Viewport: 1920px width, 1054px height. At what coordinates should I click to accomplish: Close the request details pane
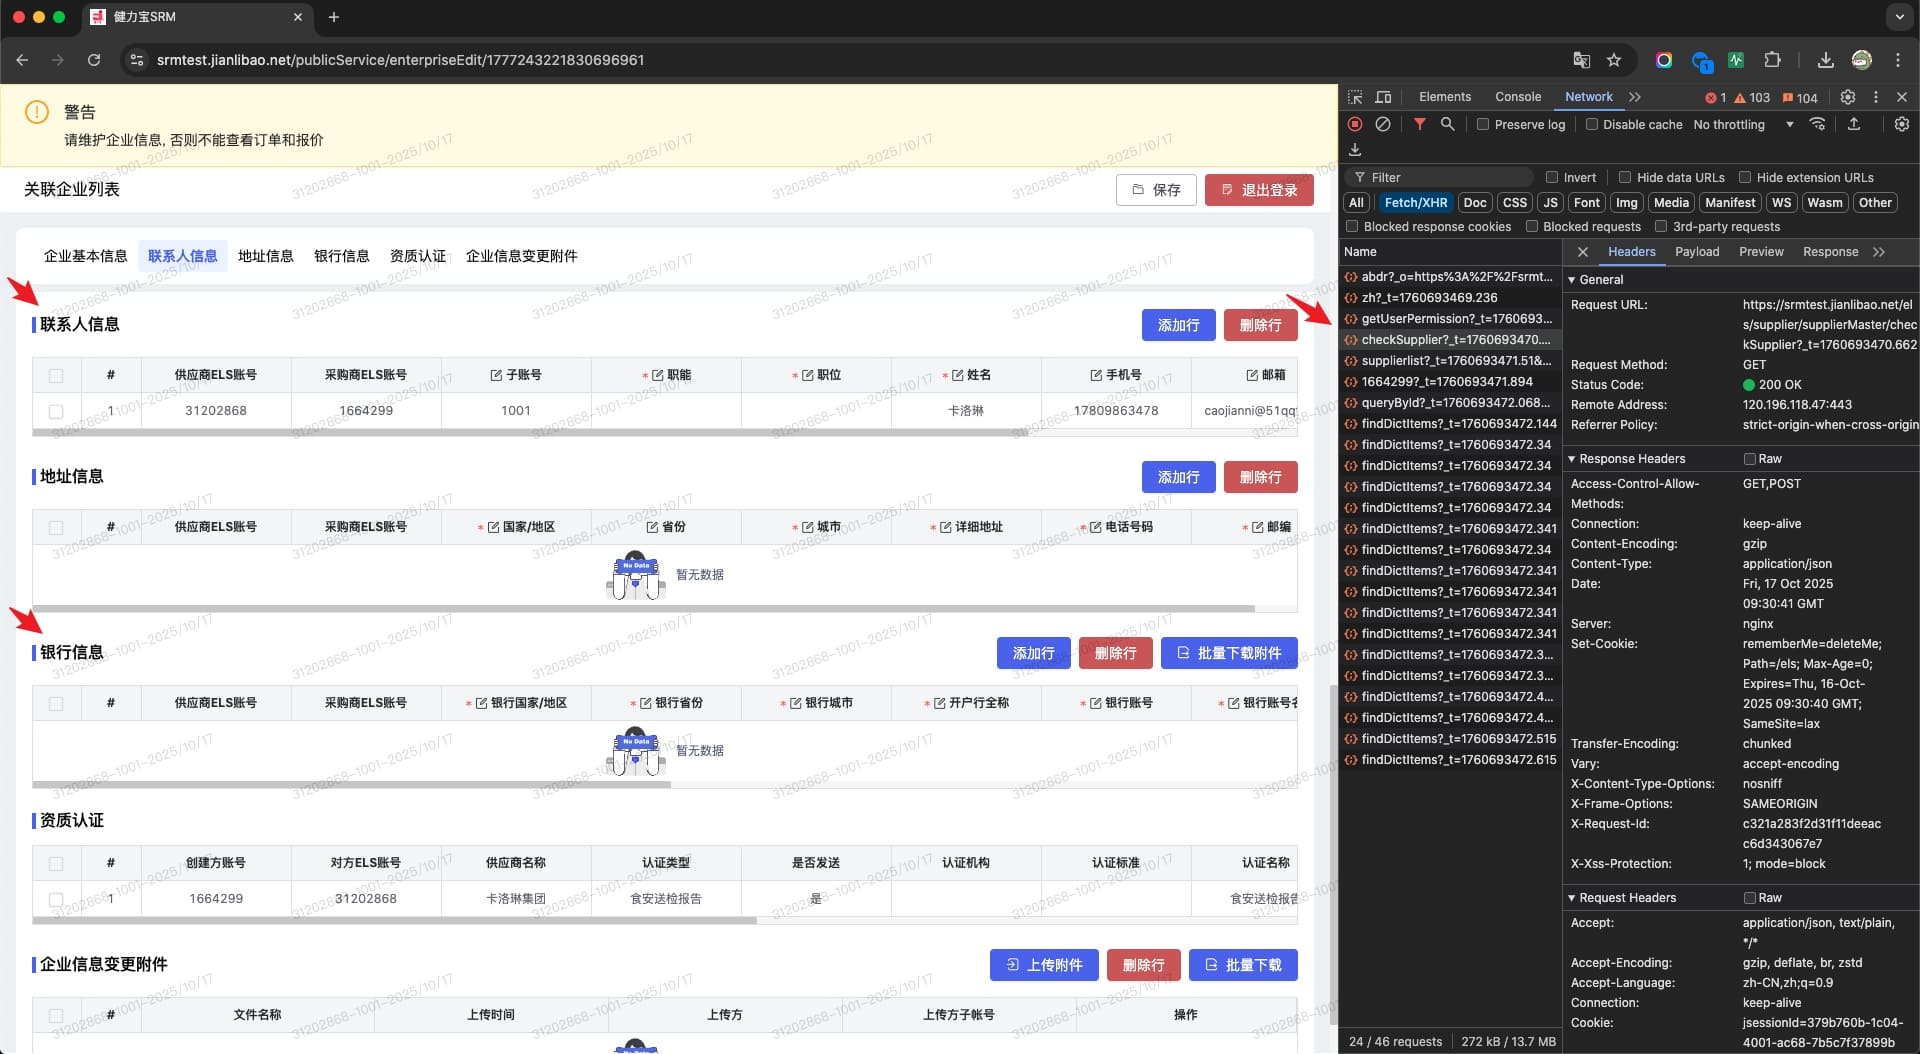click(1582, 252)
